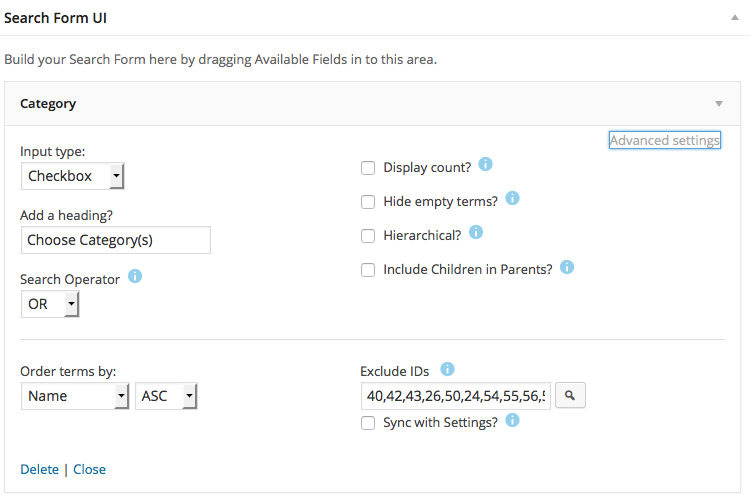Image resolution: width=751 pixels, height=502 pixels.
Task: Open the Advanced settings link
Action: (664, 140)
